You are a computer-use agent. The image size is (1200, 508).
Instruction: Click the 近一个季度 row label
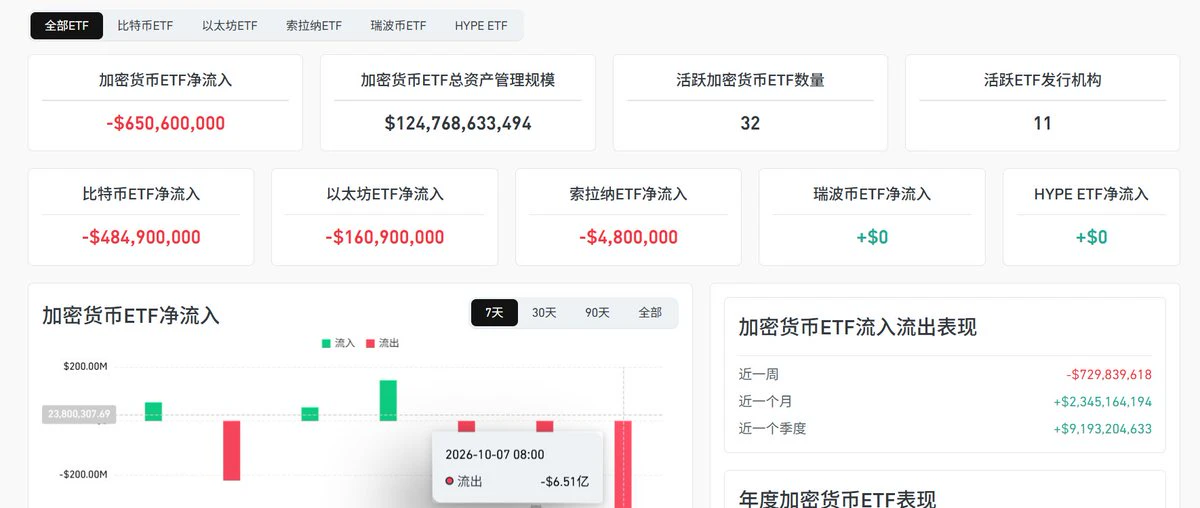(x=772, y=429)
